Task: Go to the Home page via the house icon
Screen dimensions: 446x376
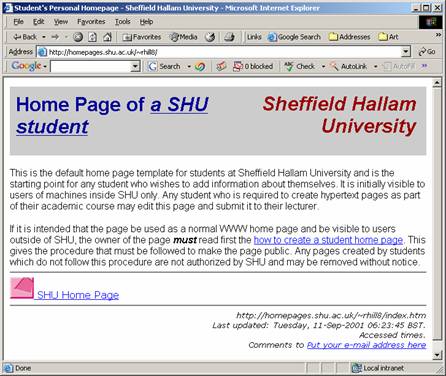Action: [x=107, y=37]
